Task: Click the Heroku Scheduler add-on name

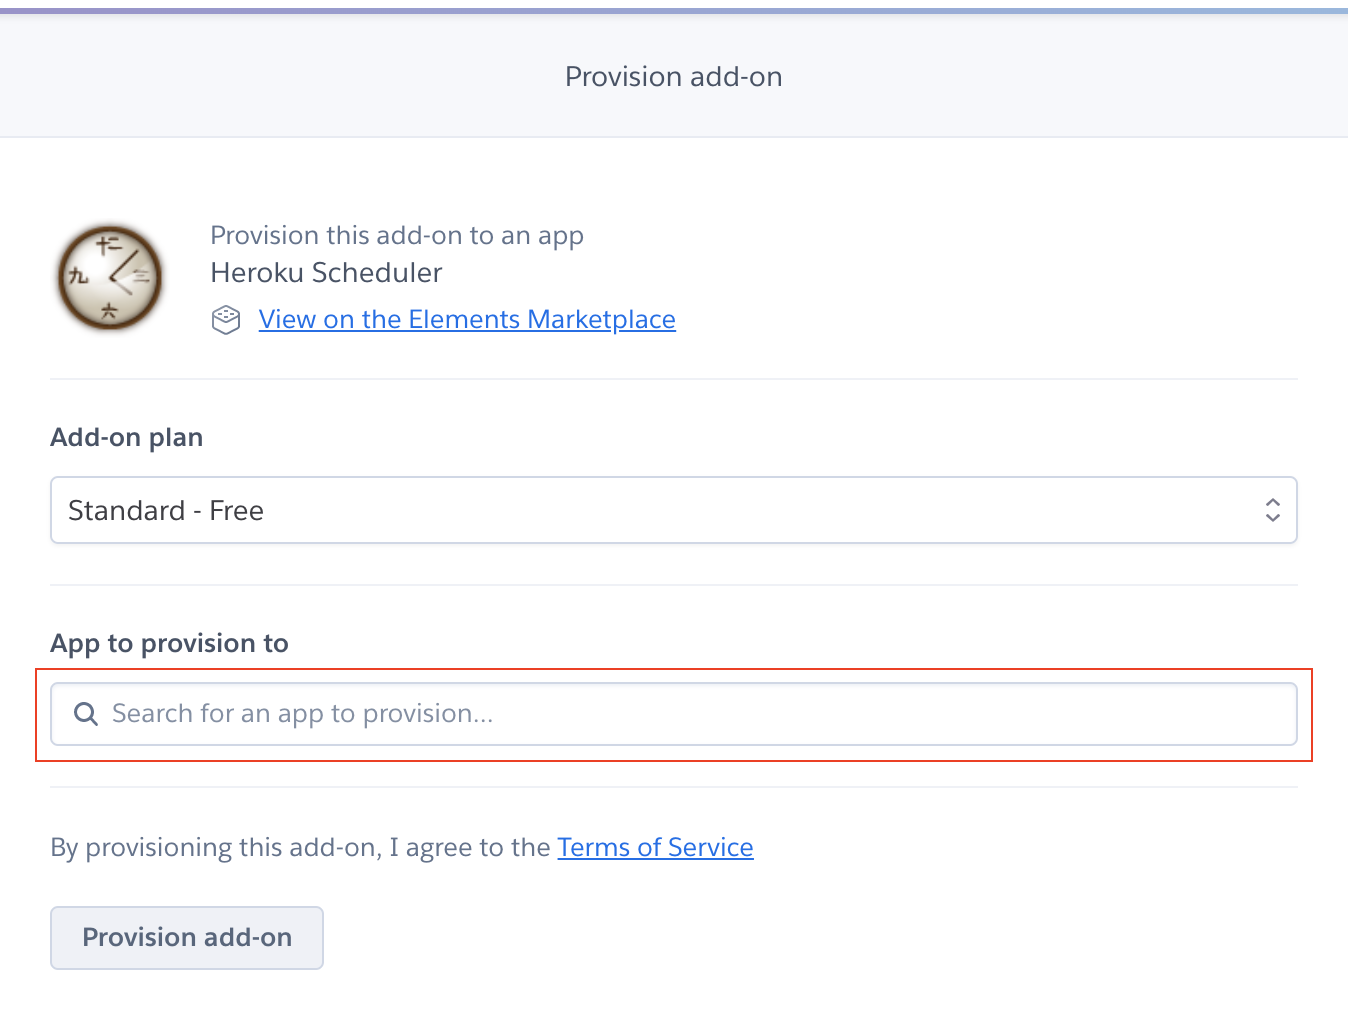Action: [x=326, y=272]
